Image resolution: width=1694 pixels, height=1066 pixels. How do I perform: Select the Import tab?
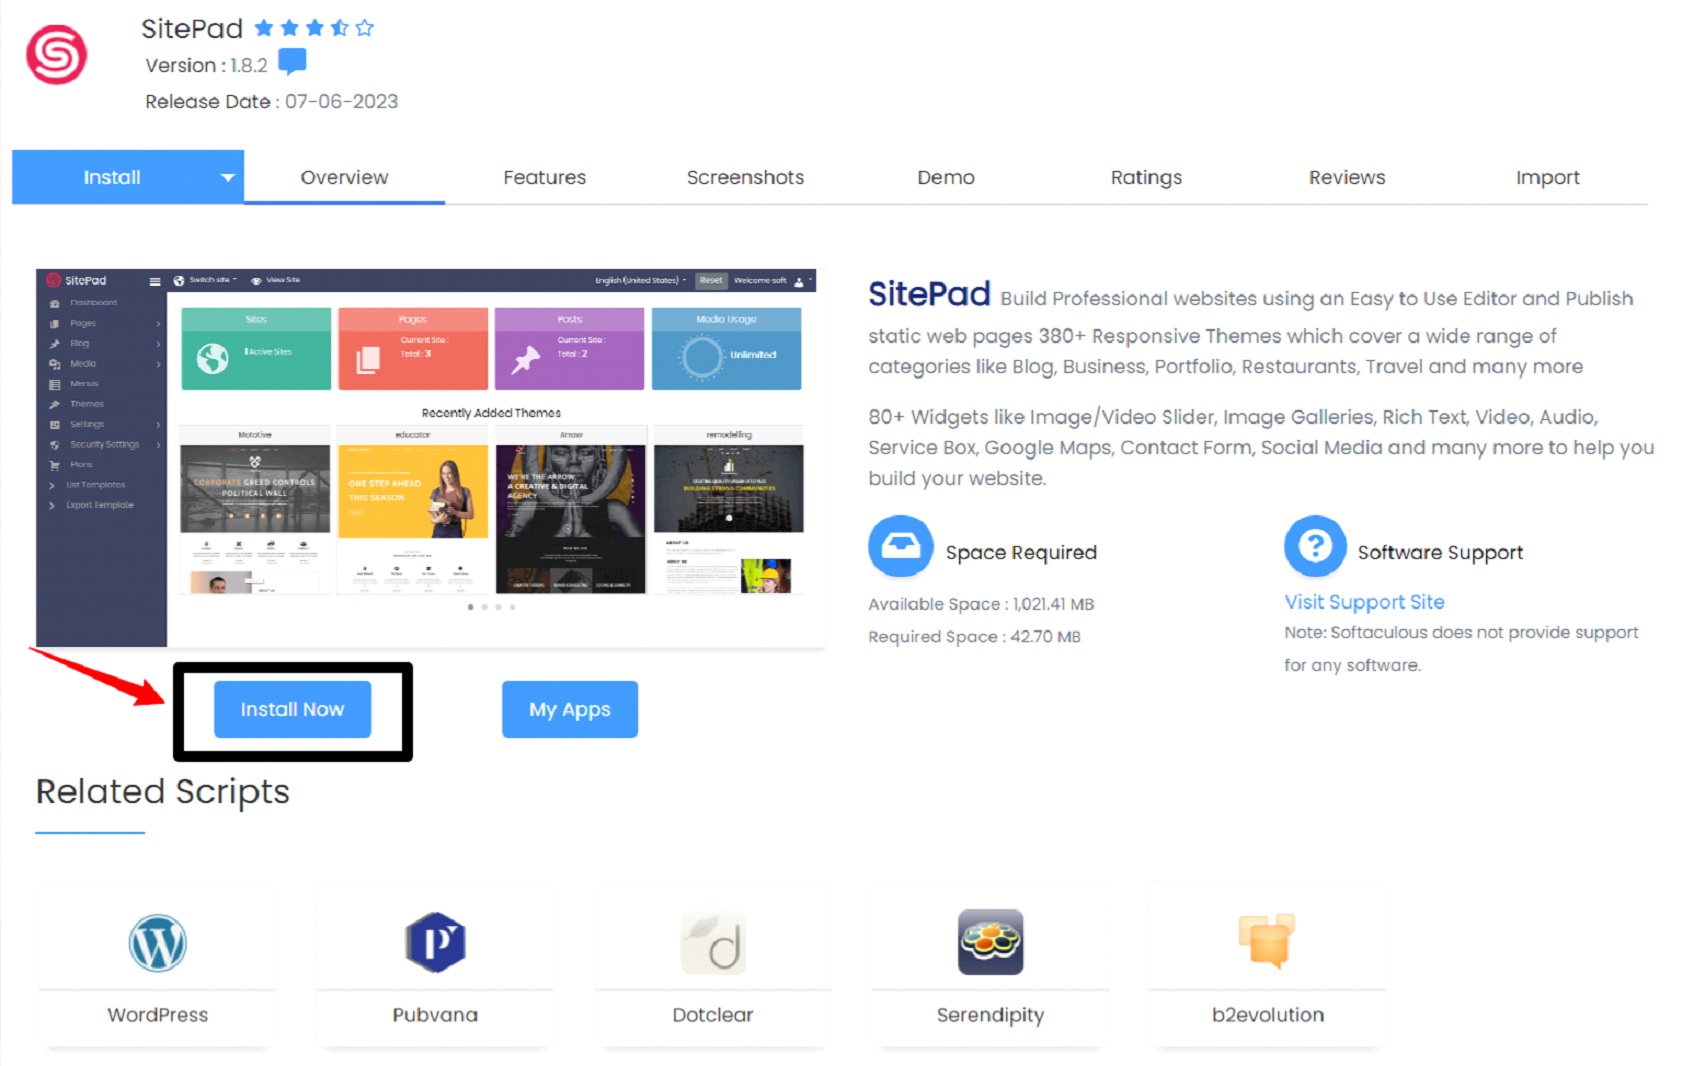(x=1547, y=177)
